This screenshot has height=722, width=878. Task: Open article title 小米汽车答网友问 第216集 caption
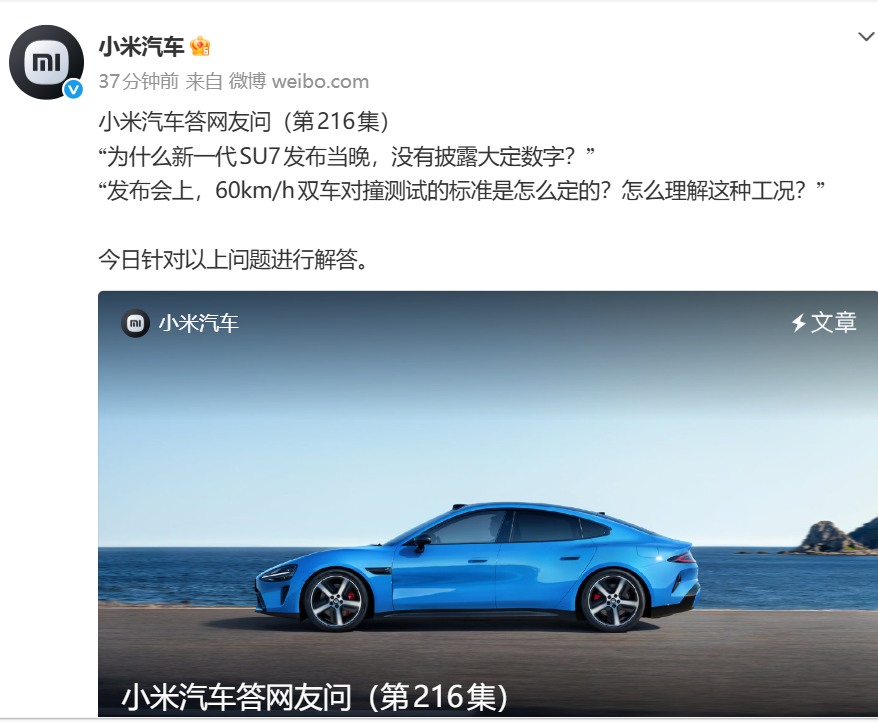tap(315, 697)
